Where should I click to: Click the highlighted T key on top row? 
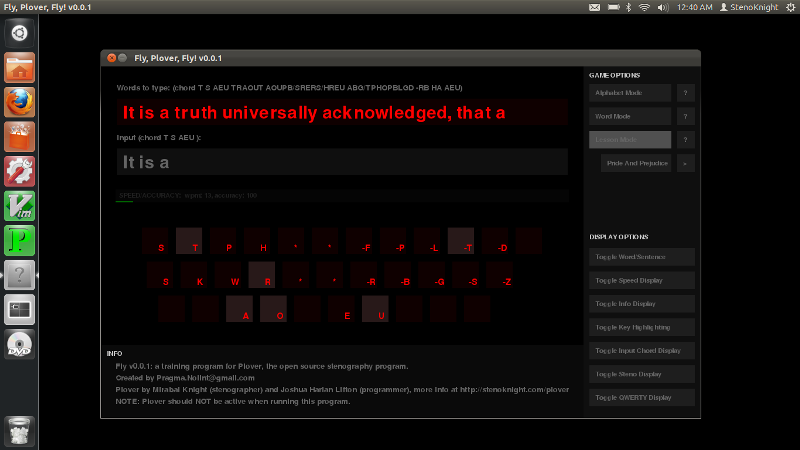point(189,241)
